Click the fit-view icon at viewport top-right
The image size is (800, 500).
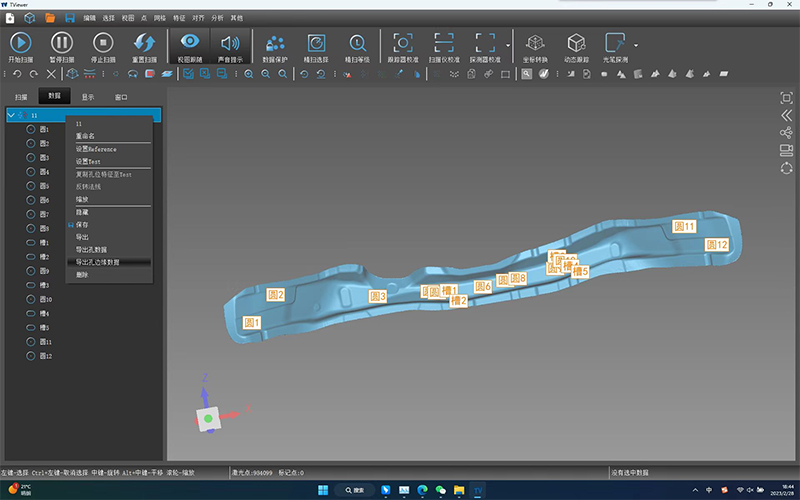786,97
